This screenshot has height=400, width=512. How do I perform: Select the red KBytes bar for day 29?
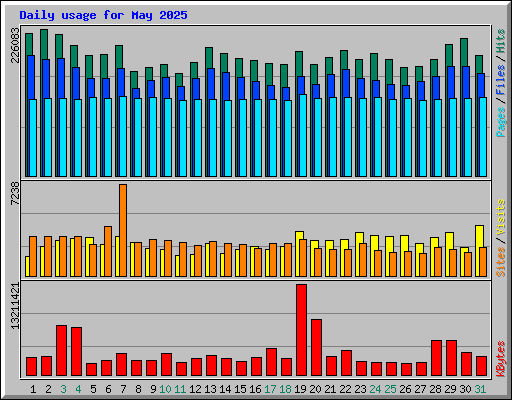coord(451,358)
